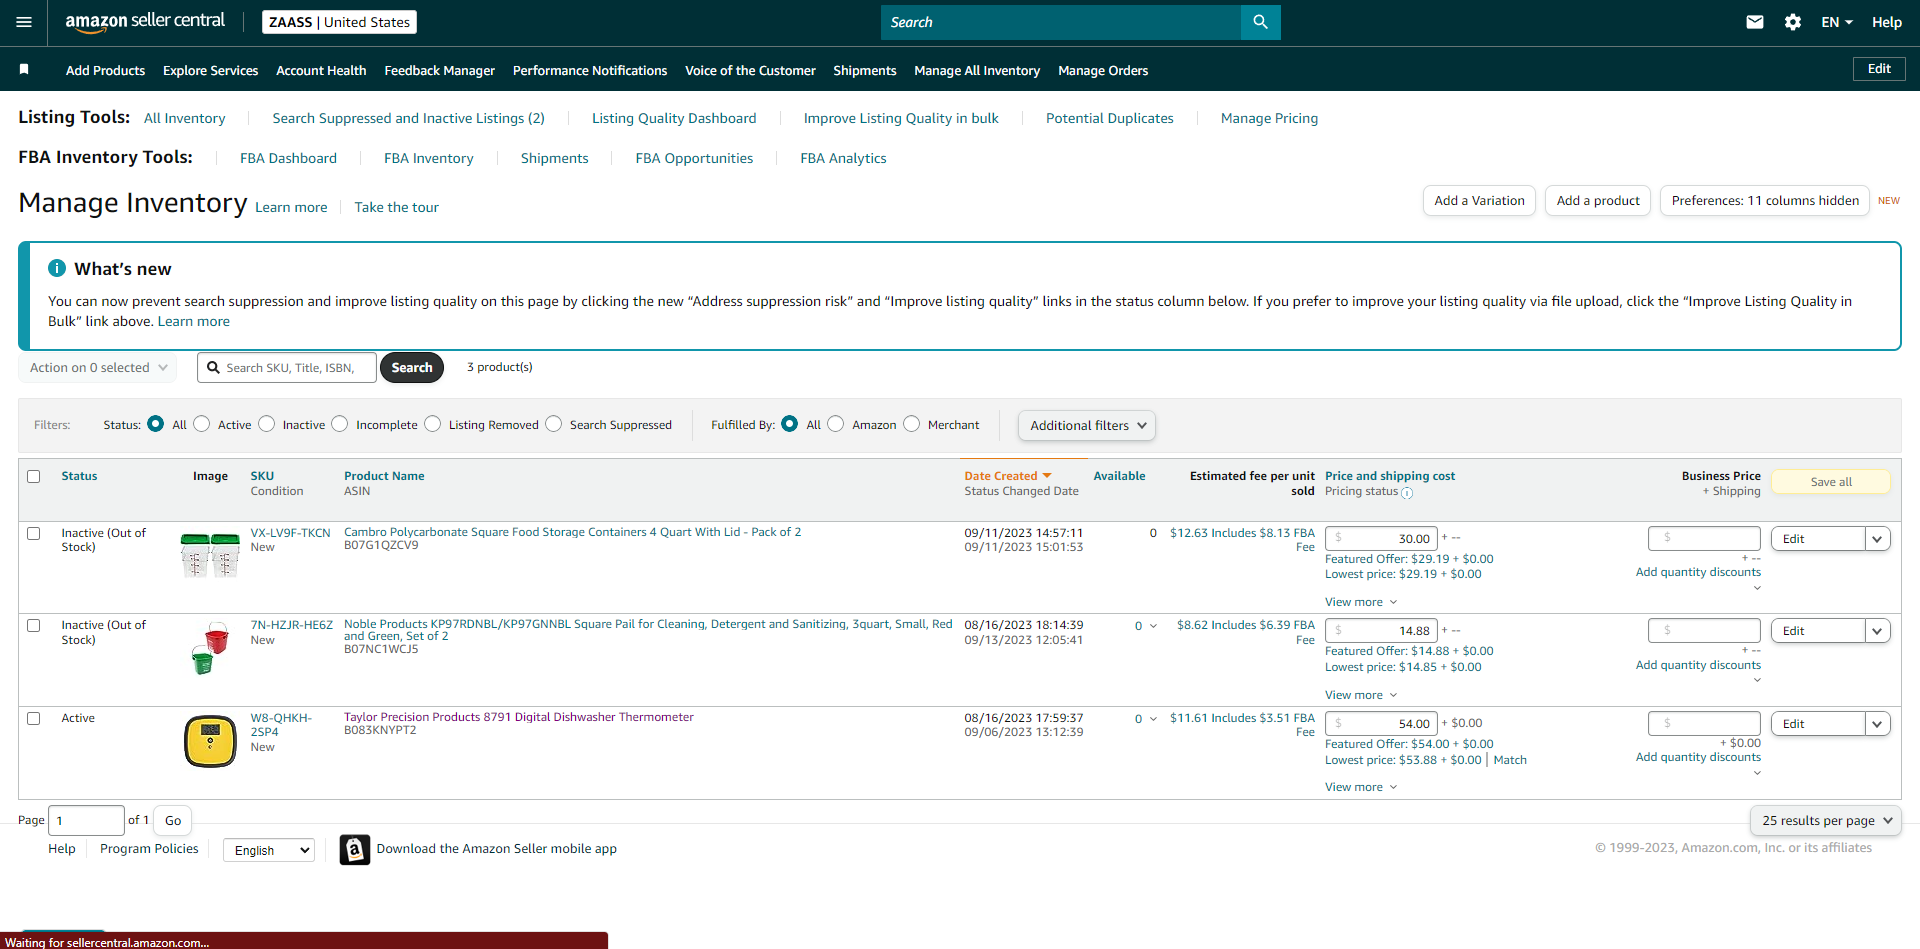Select Fulfilled By Merchant radio button
1920x949 pixels.
[x=912, y=424]
